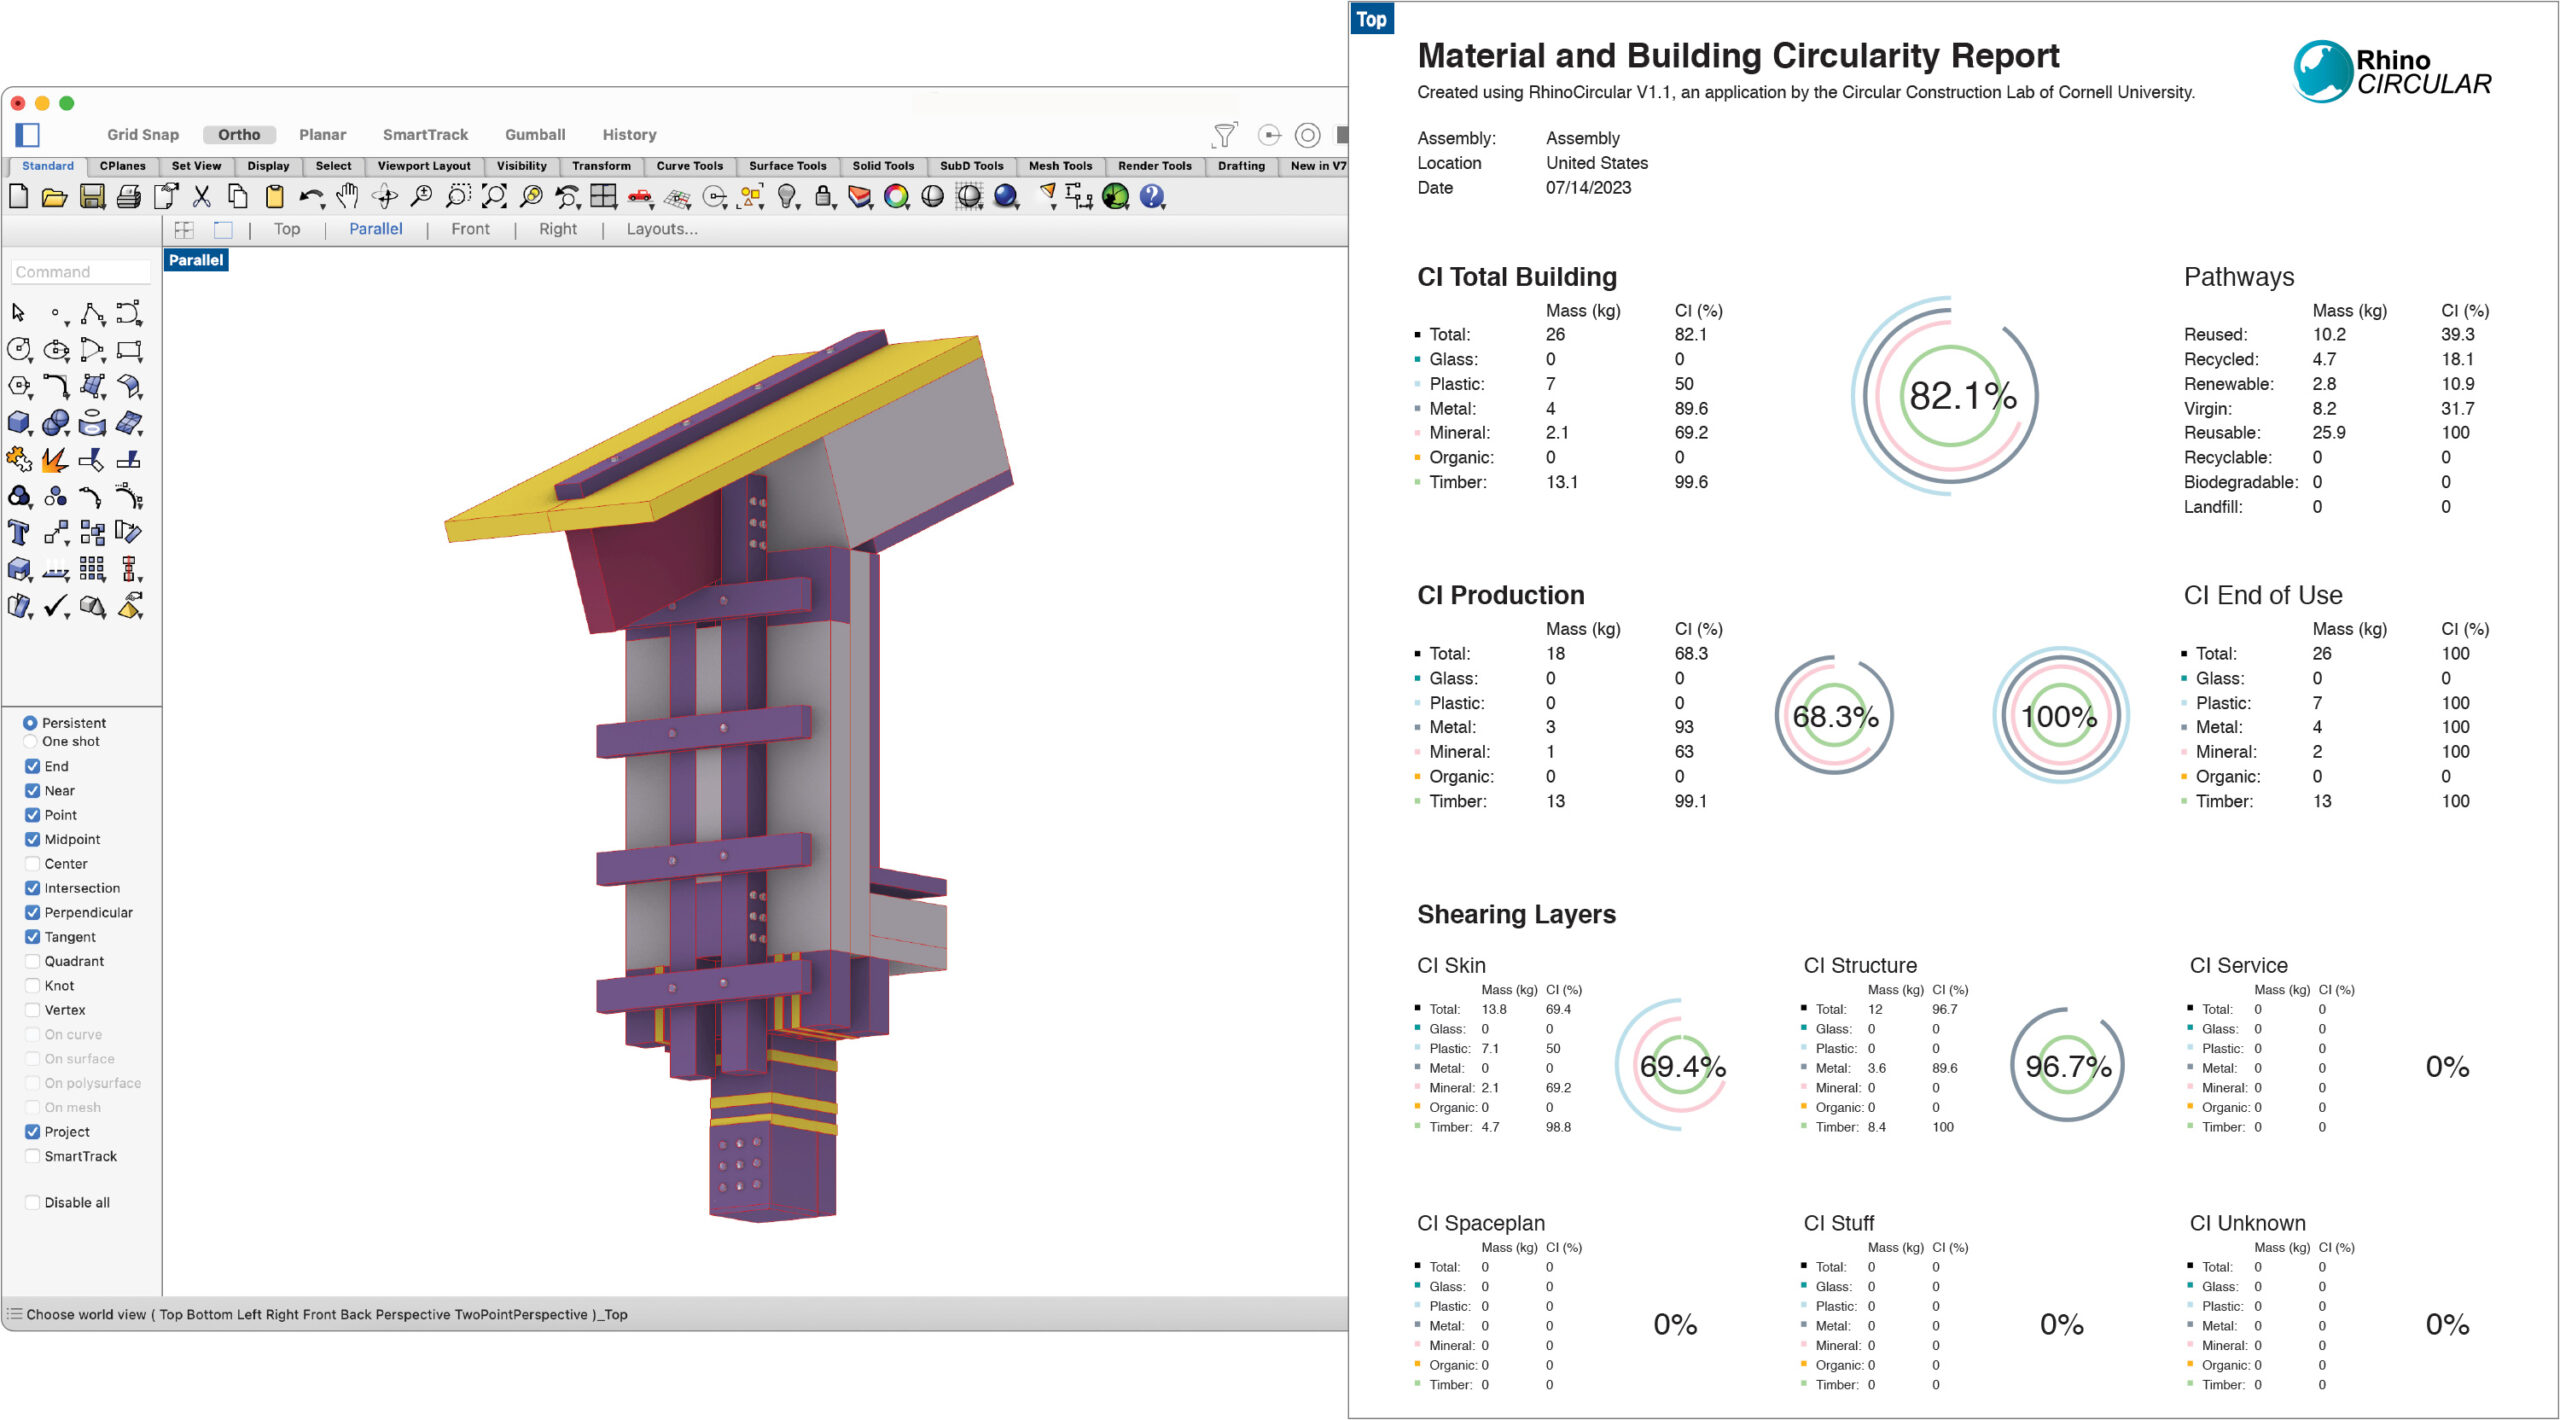Select the Pan hand tool
Screen dimensions: 2560x1420
[347, 196]
